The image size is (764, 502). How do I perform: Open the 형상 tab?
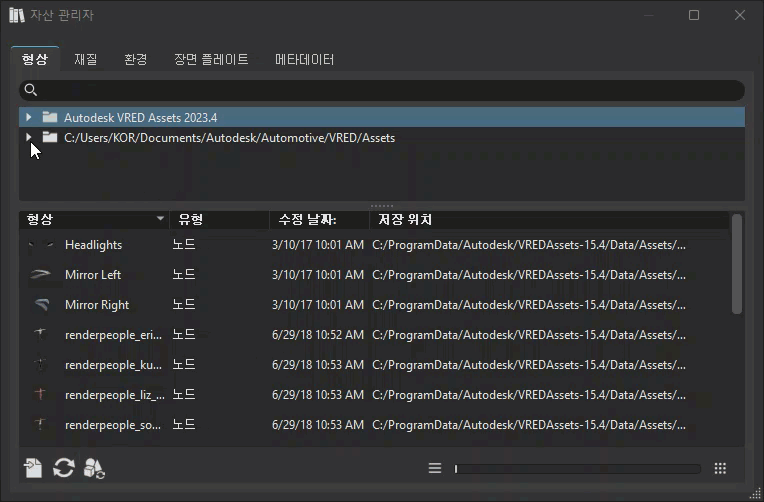coord(35,59)
